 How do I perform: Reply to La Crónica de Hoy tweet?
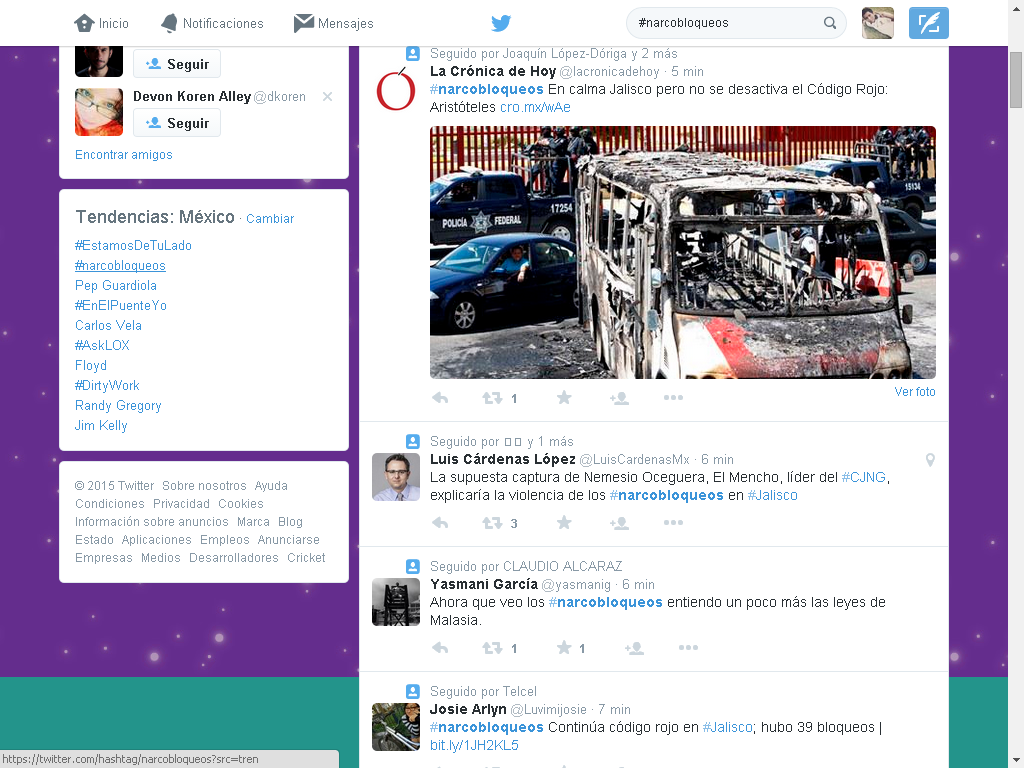coord(440,398)
